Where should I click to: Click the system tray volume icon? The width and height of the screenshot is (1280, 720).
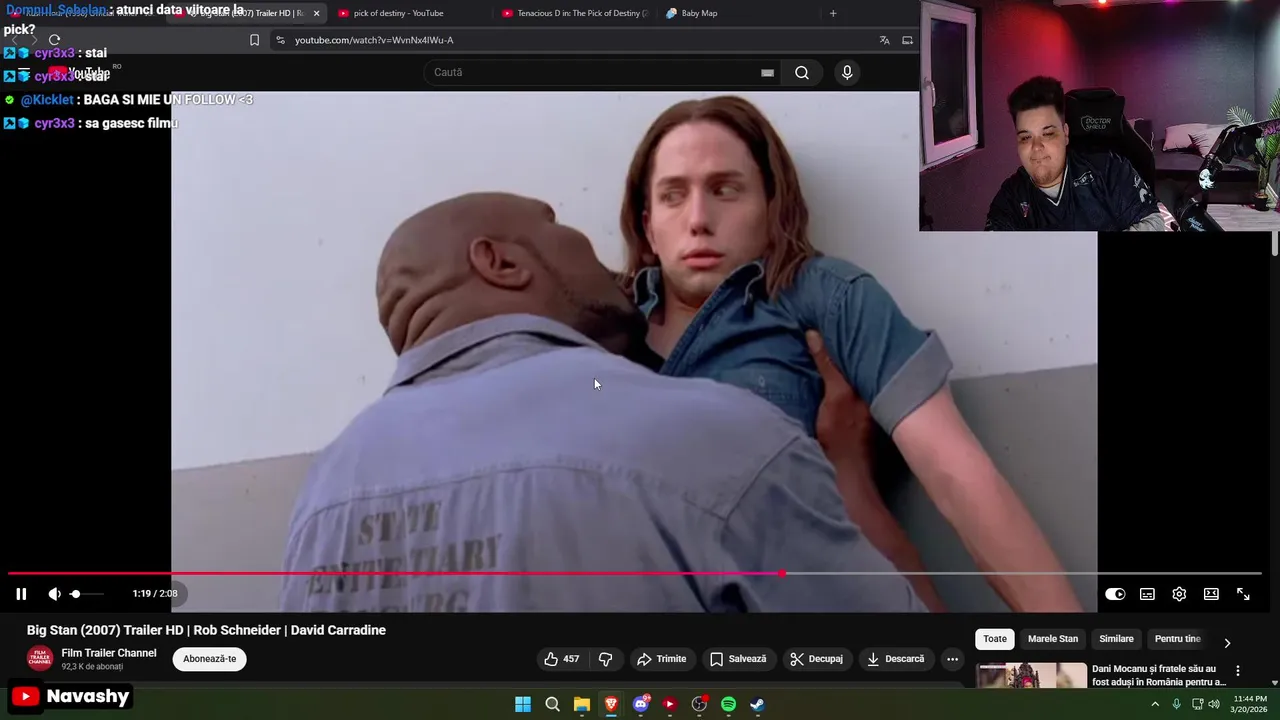pyautogui.click(x=1214, y=704)
